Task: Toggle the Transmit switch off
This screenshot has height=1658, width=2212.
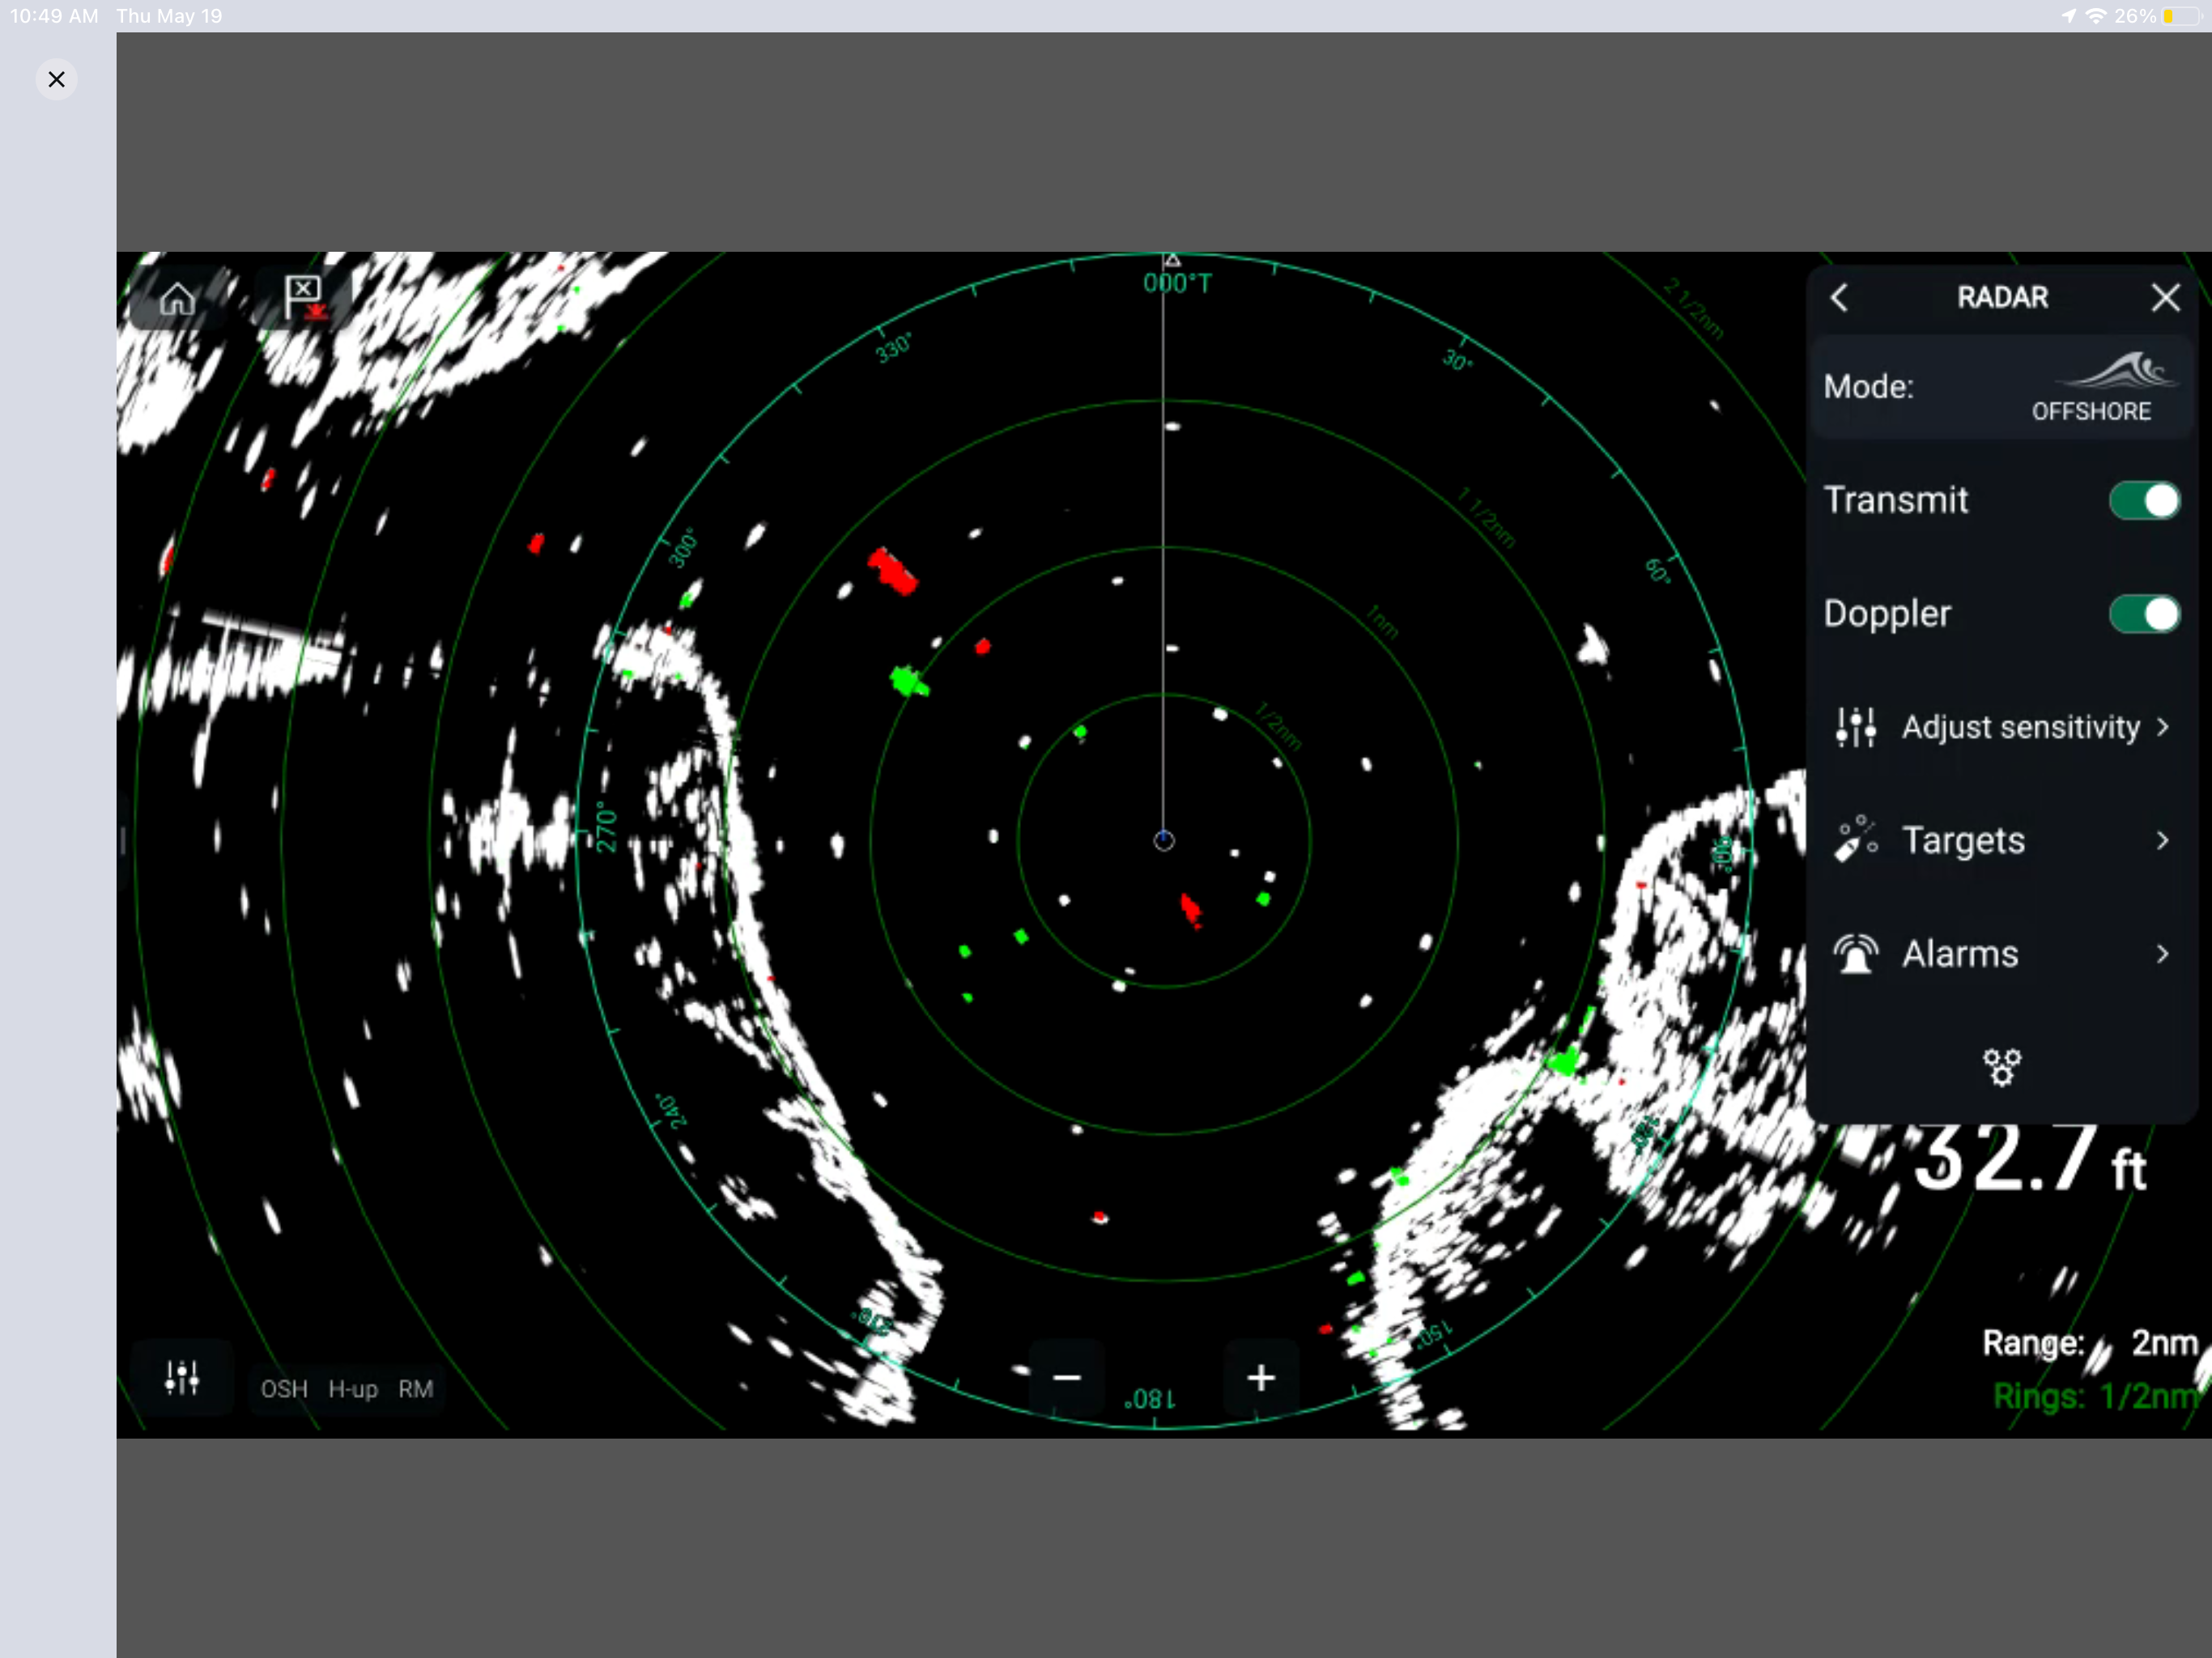Action: (x=2144, y=500)
